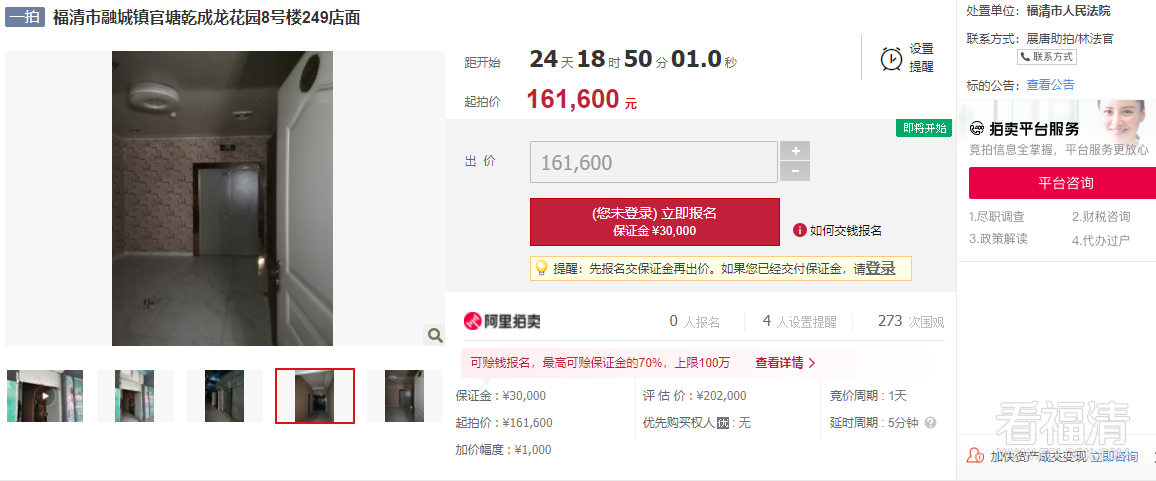The image size is (1156, 481).
Task: Decrease bid with the minus button
Action: tap(795, 172)
